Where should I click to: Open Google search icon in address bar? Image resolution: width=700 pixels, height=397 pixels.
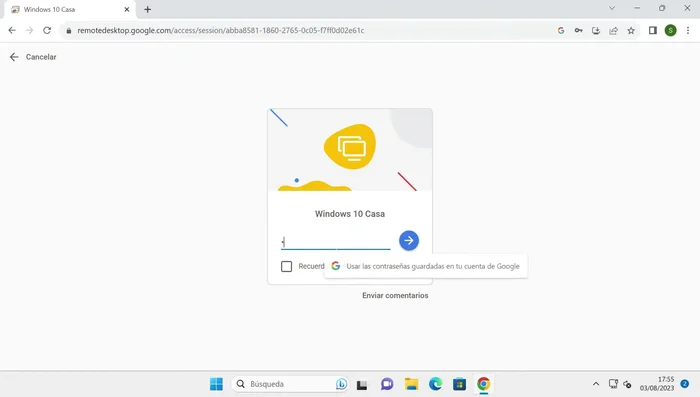pyautogui.click(x=561, y=30)
